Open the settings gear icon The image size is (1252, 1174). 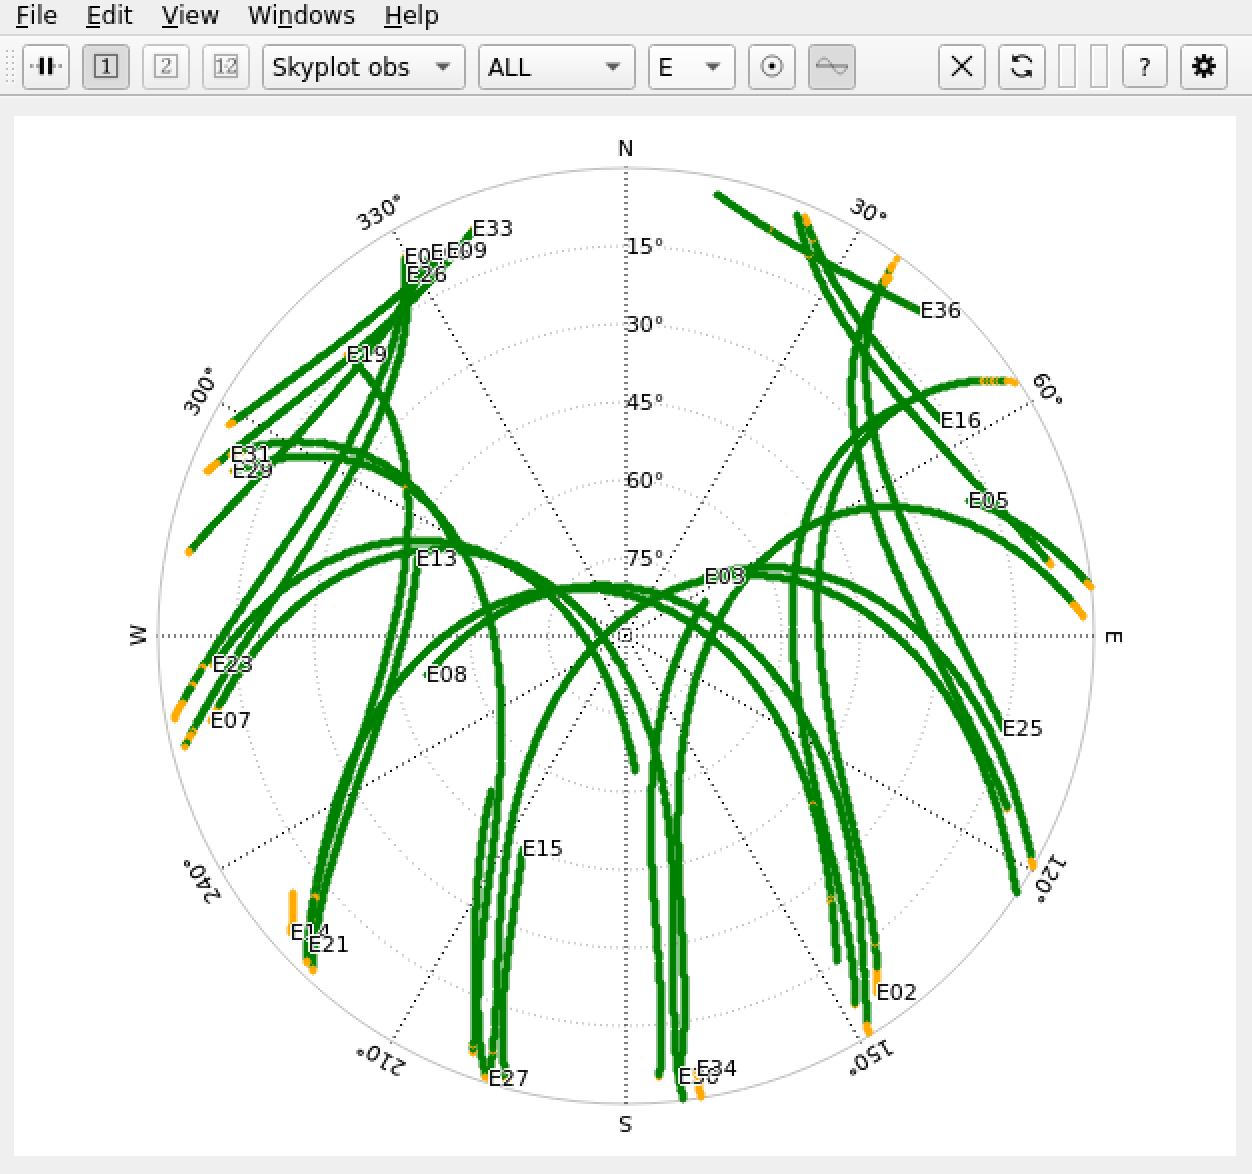[x=1203, y=67]
